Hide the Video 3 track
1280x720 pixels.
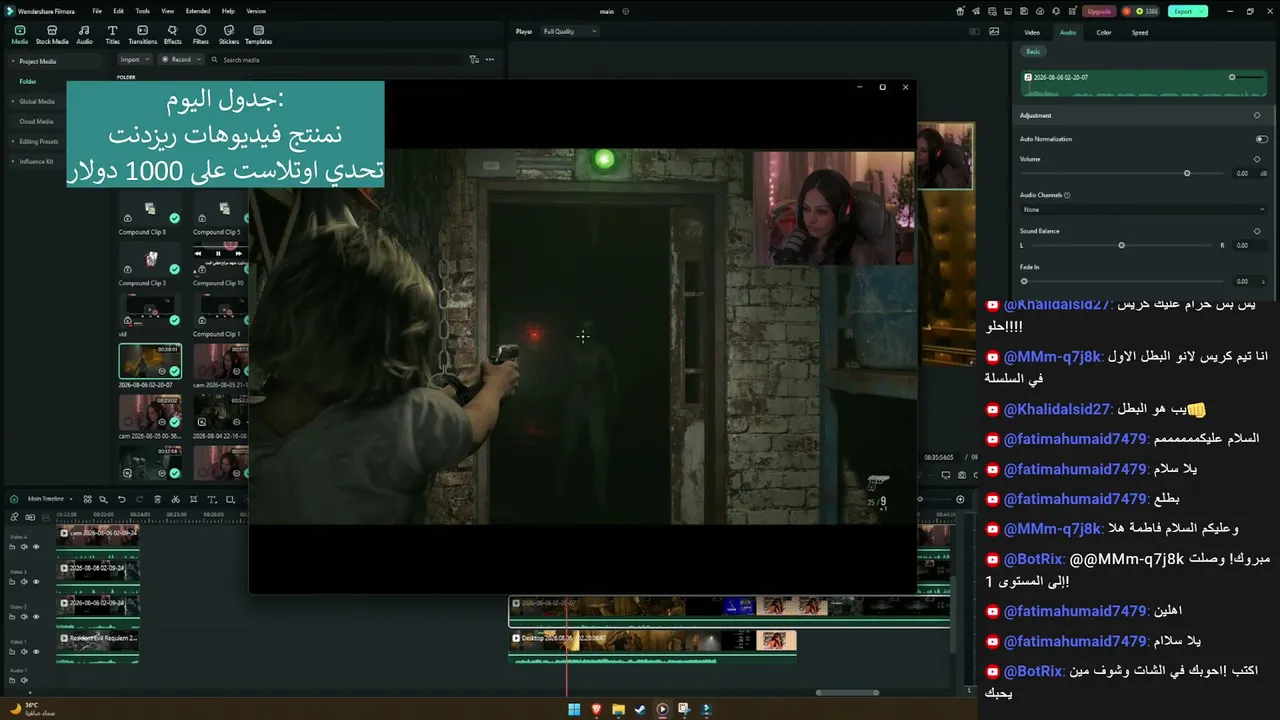tap(36, 582)
